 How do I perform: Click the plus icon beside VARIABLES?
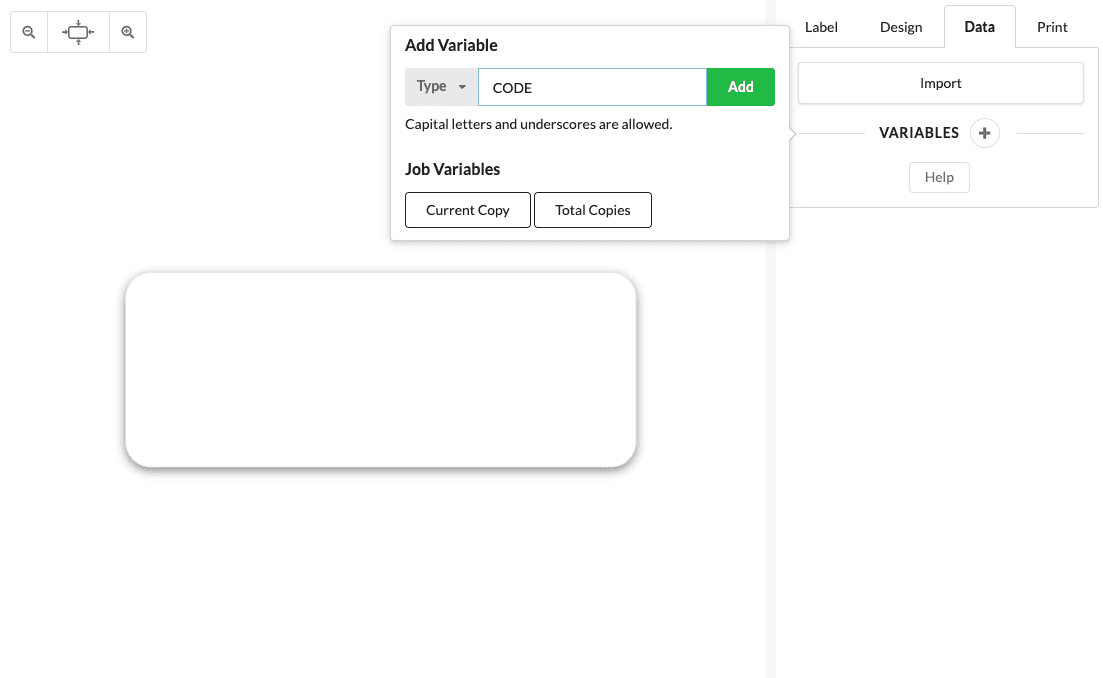[x=984, y=132]
